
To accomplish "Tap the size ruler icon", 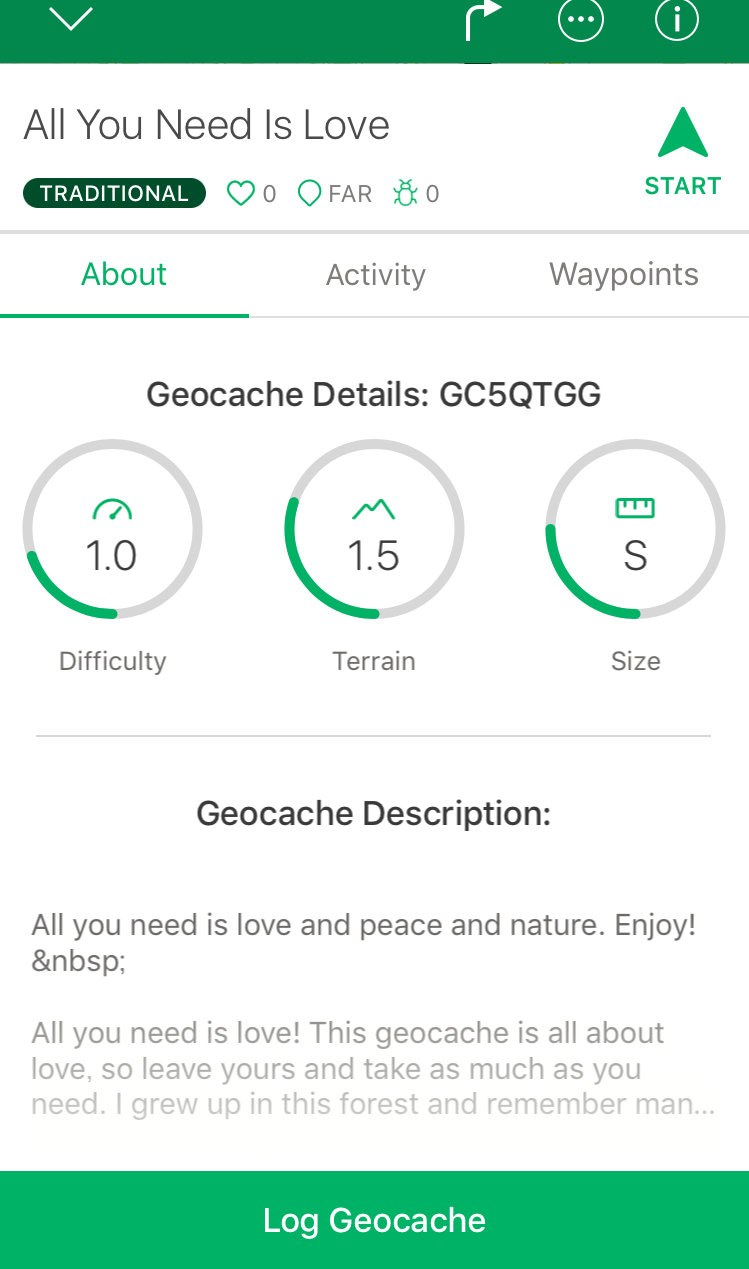I will 635,509.
